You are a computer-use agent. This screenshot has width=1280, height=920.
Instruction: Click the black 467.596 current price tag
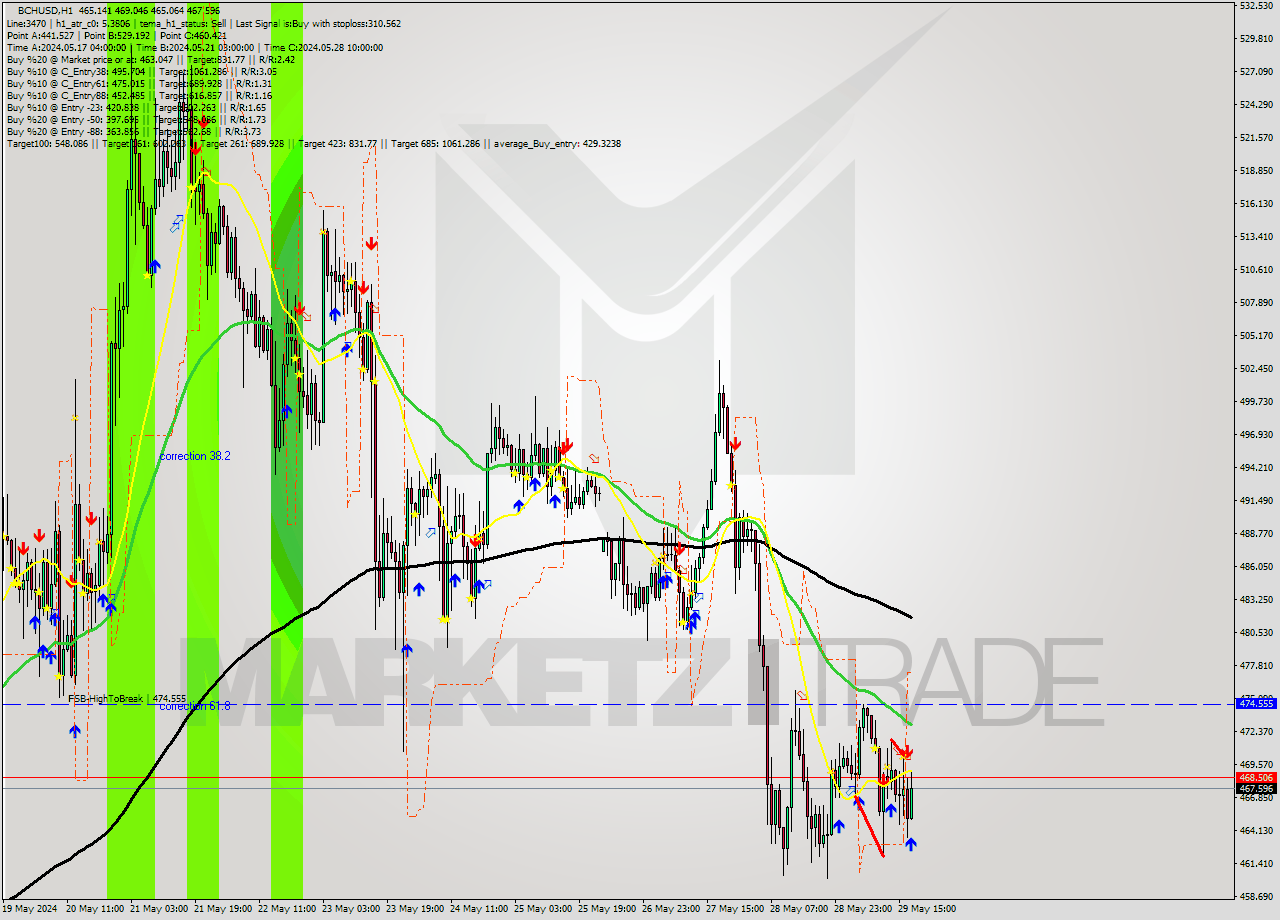click(x=1257, y=788)
